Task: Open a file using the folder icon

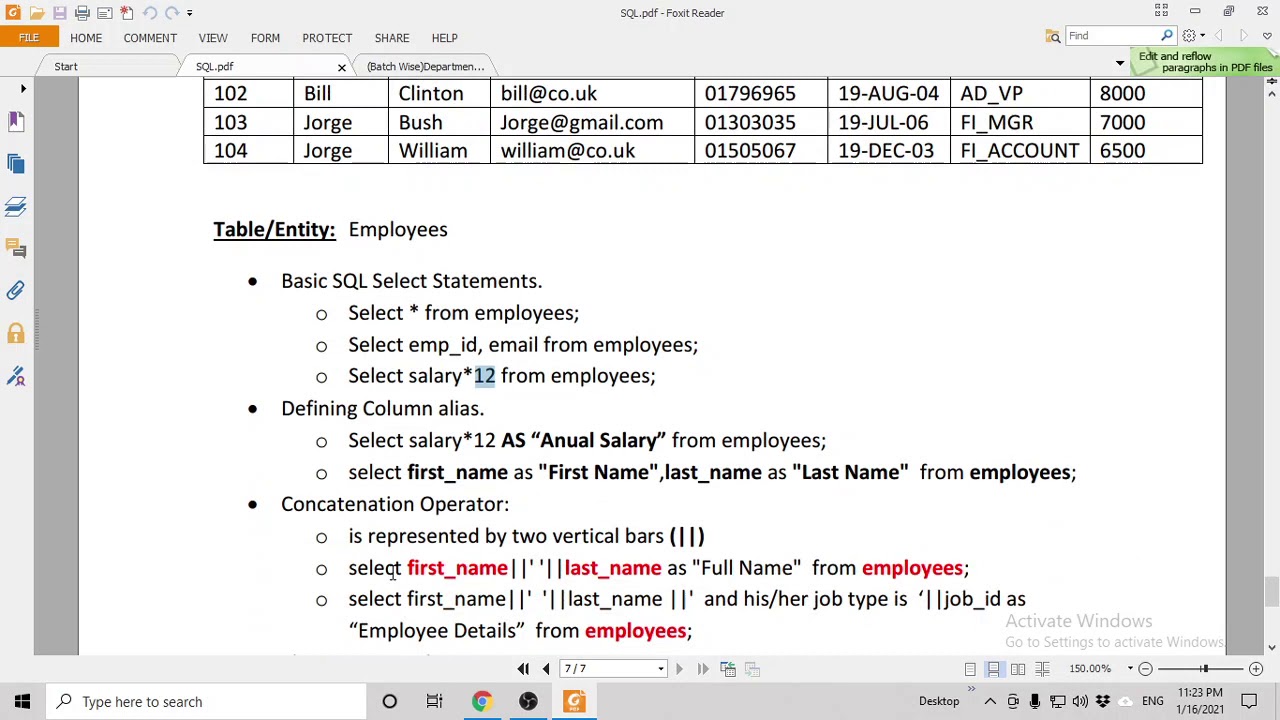Action: (x=37, y=13)
